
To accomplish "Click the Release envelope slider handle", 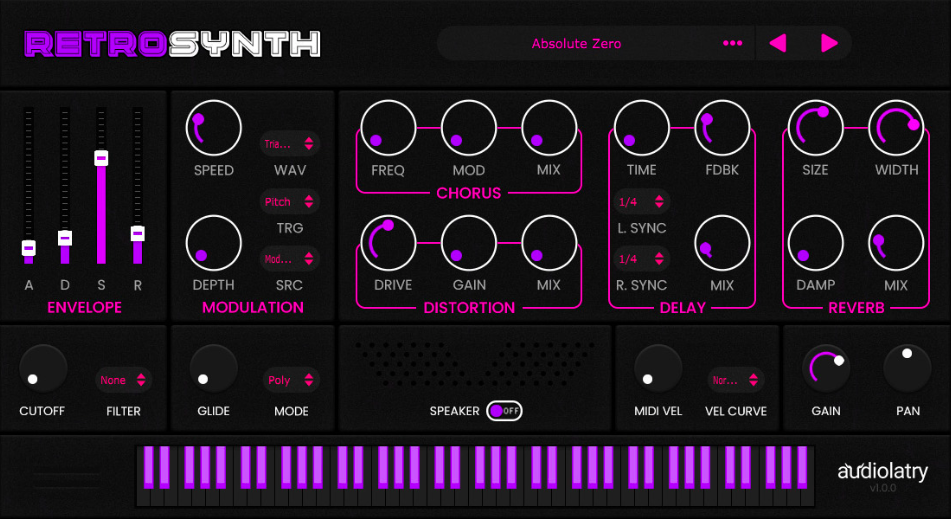I will click(138, 233).
